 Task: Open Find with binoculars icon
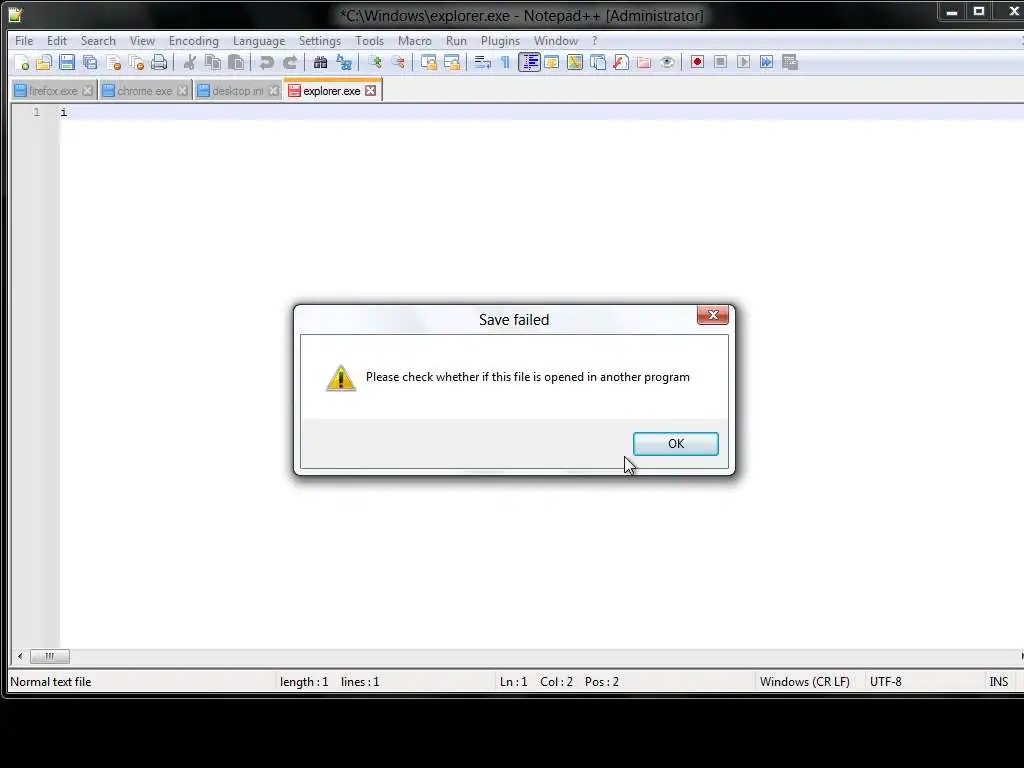[x=320, y=63]
